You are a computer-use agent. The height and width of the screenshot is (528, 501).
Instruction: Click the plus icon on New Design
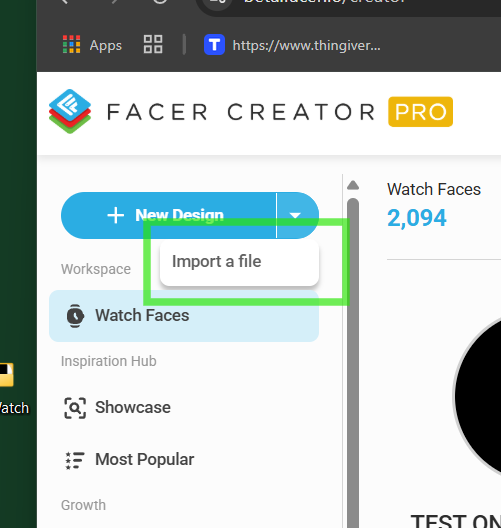point(115,215)
